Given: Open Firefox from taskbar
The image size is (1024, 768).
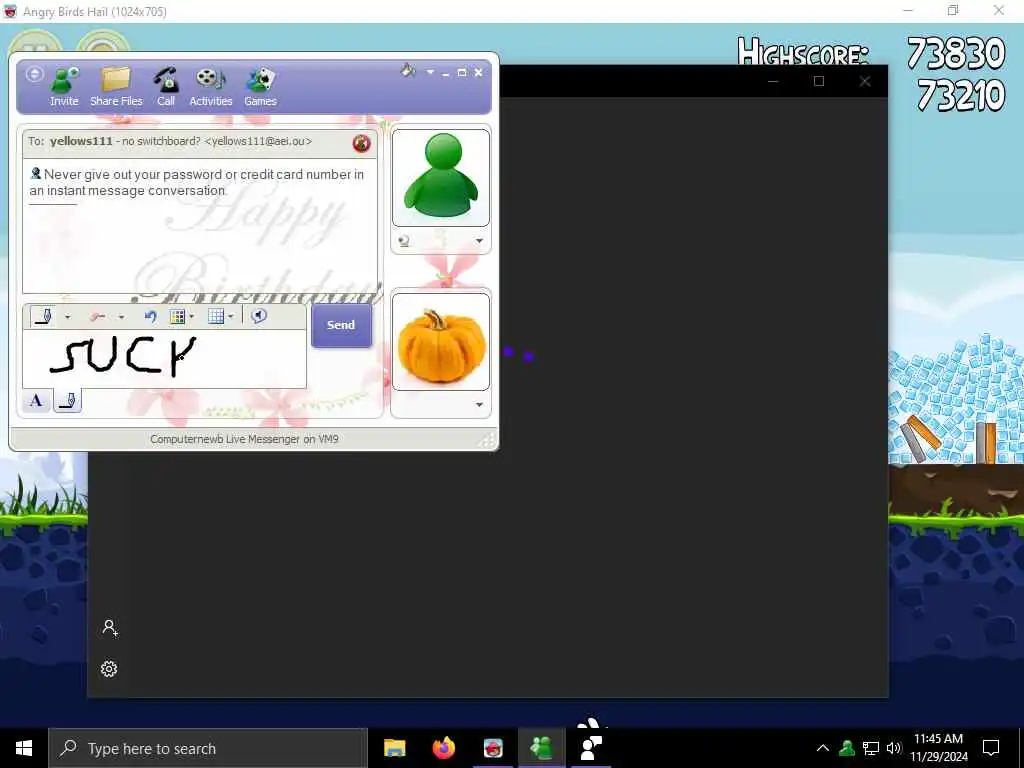Looking at the screenshot, I should click(444, 748).
